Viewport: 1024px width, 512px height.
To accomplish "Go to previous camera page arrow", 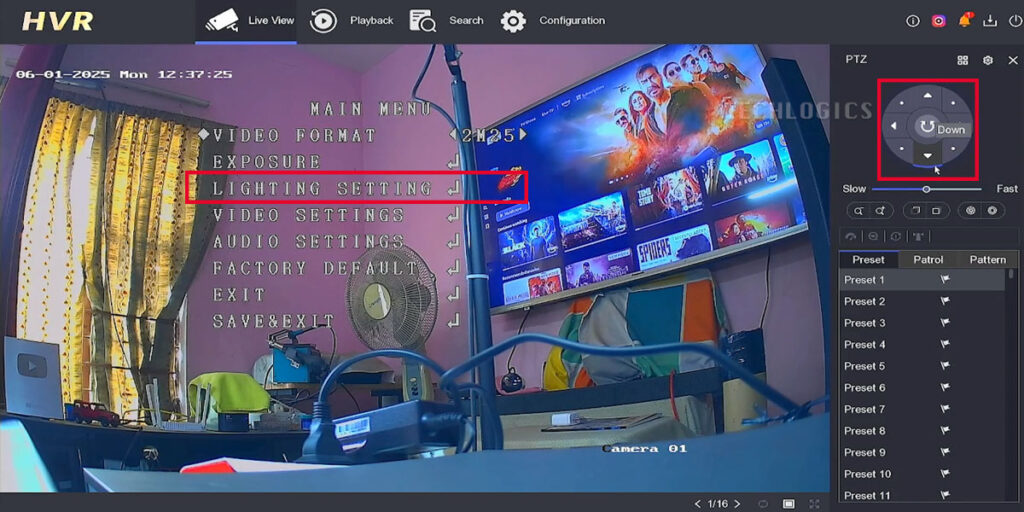I will 697,503.
